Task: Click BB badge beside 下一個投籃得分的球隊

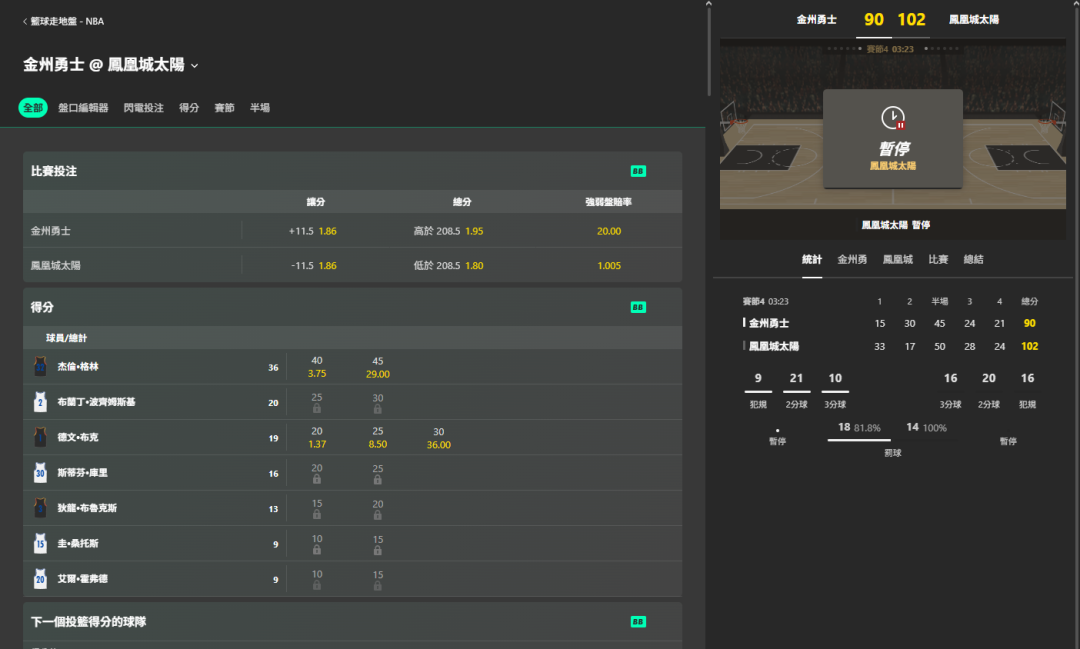Action: (x=638, y=622)
